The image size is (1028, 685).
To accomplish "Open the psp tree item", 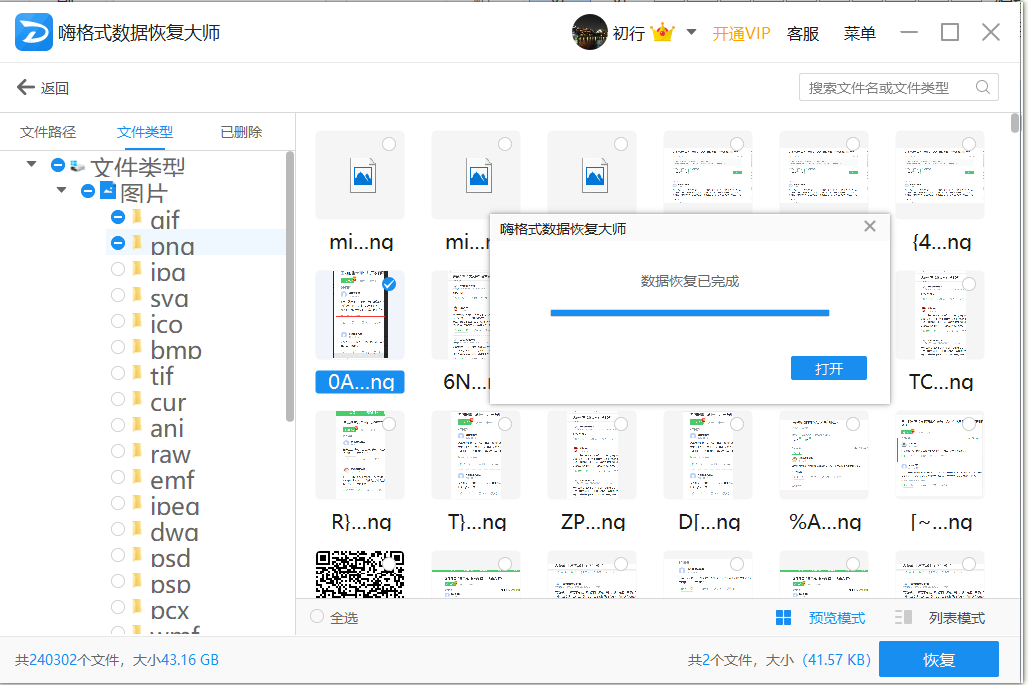I will [x=170, y=584].
